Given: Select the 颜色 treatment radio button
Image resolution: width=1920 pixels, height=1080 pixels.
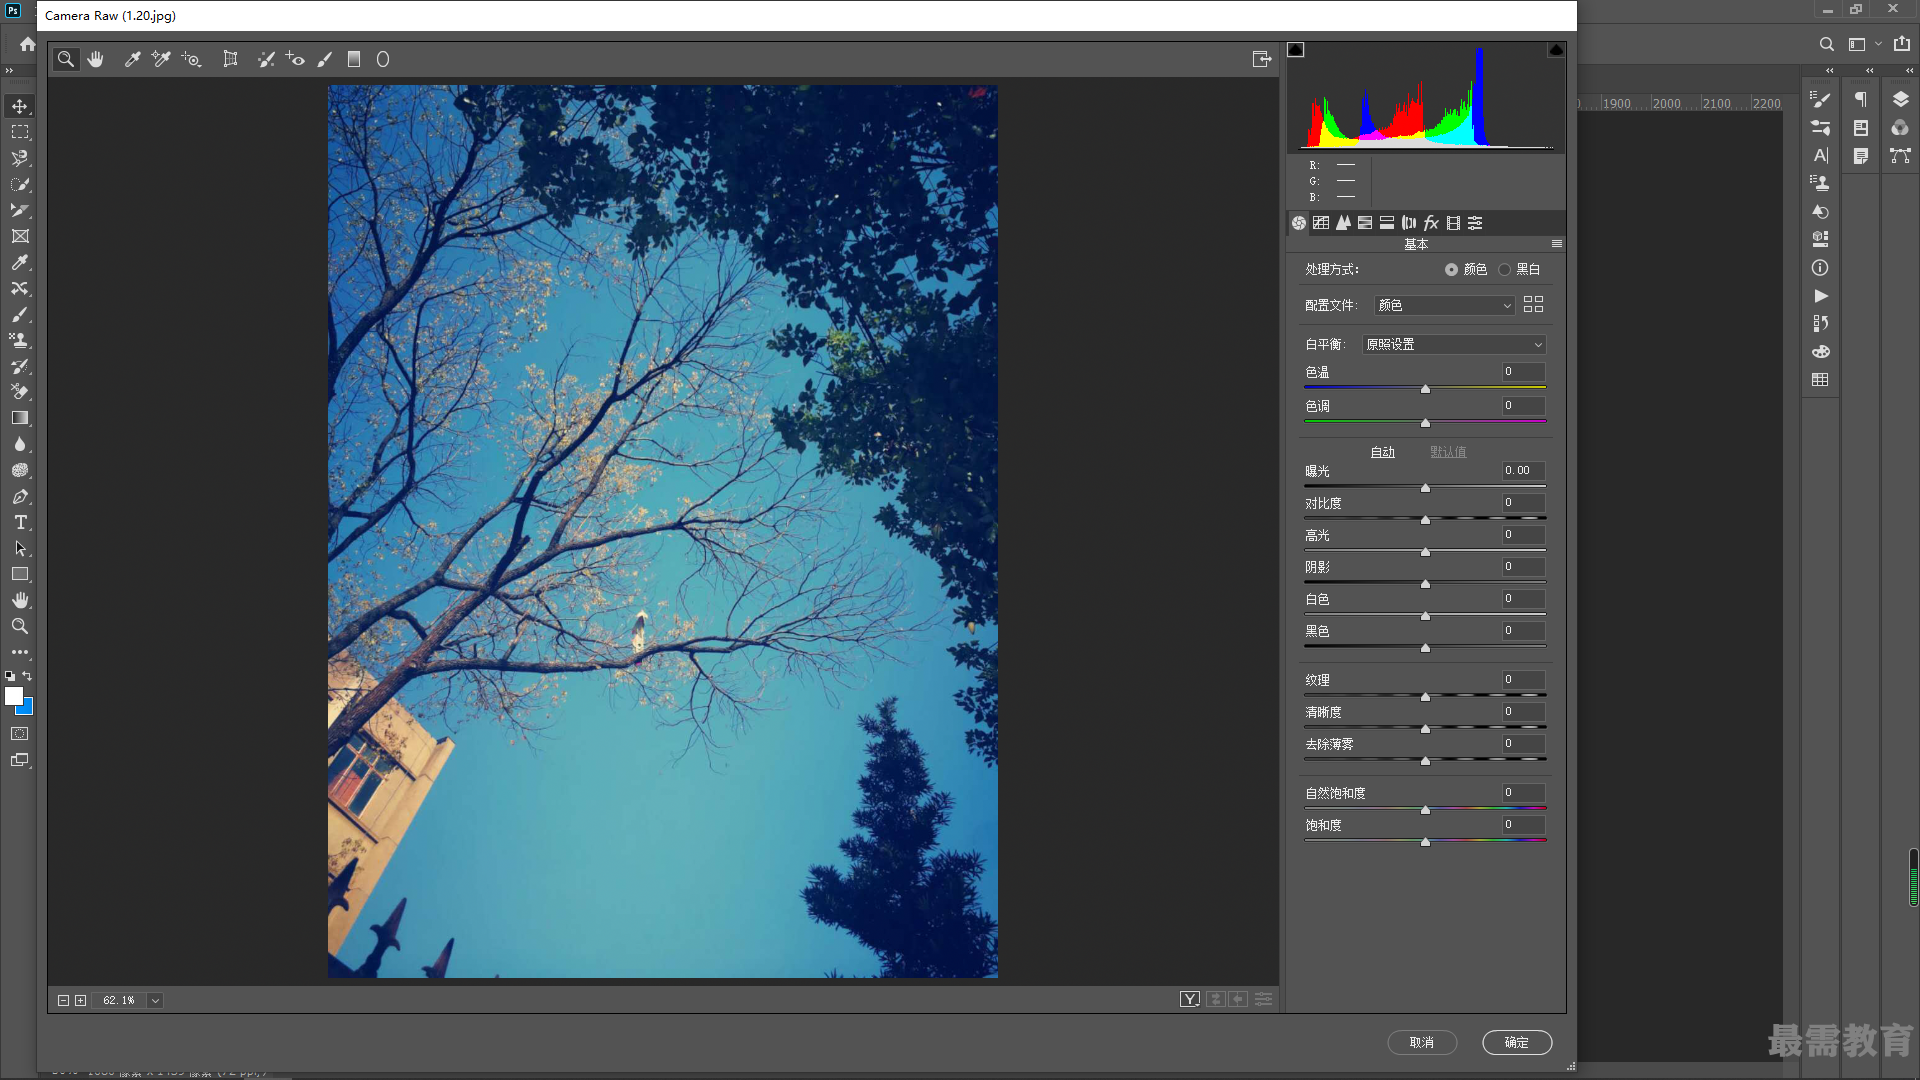Looking at the screenshot, I should click(x=1451, y=270).
